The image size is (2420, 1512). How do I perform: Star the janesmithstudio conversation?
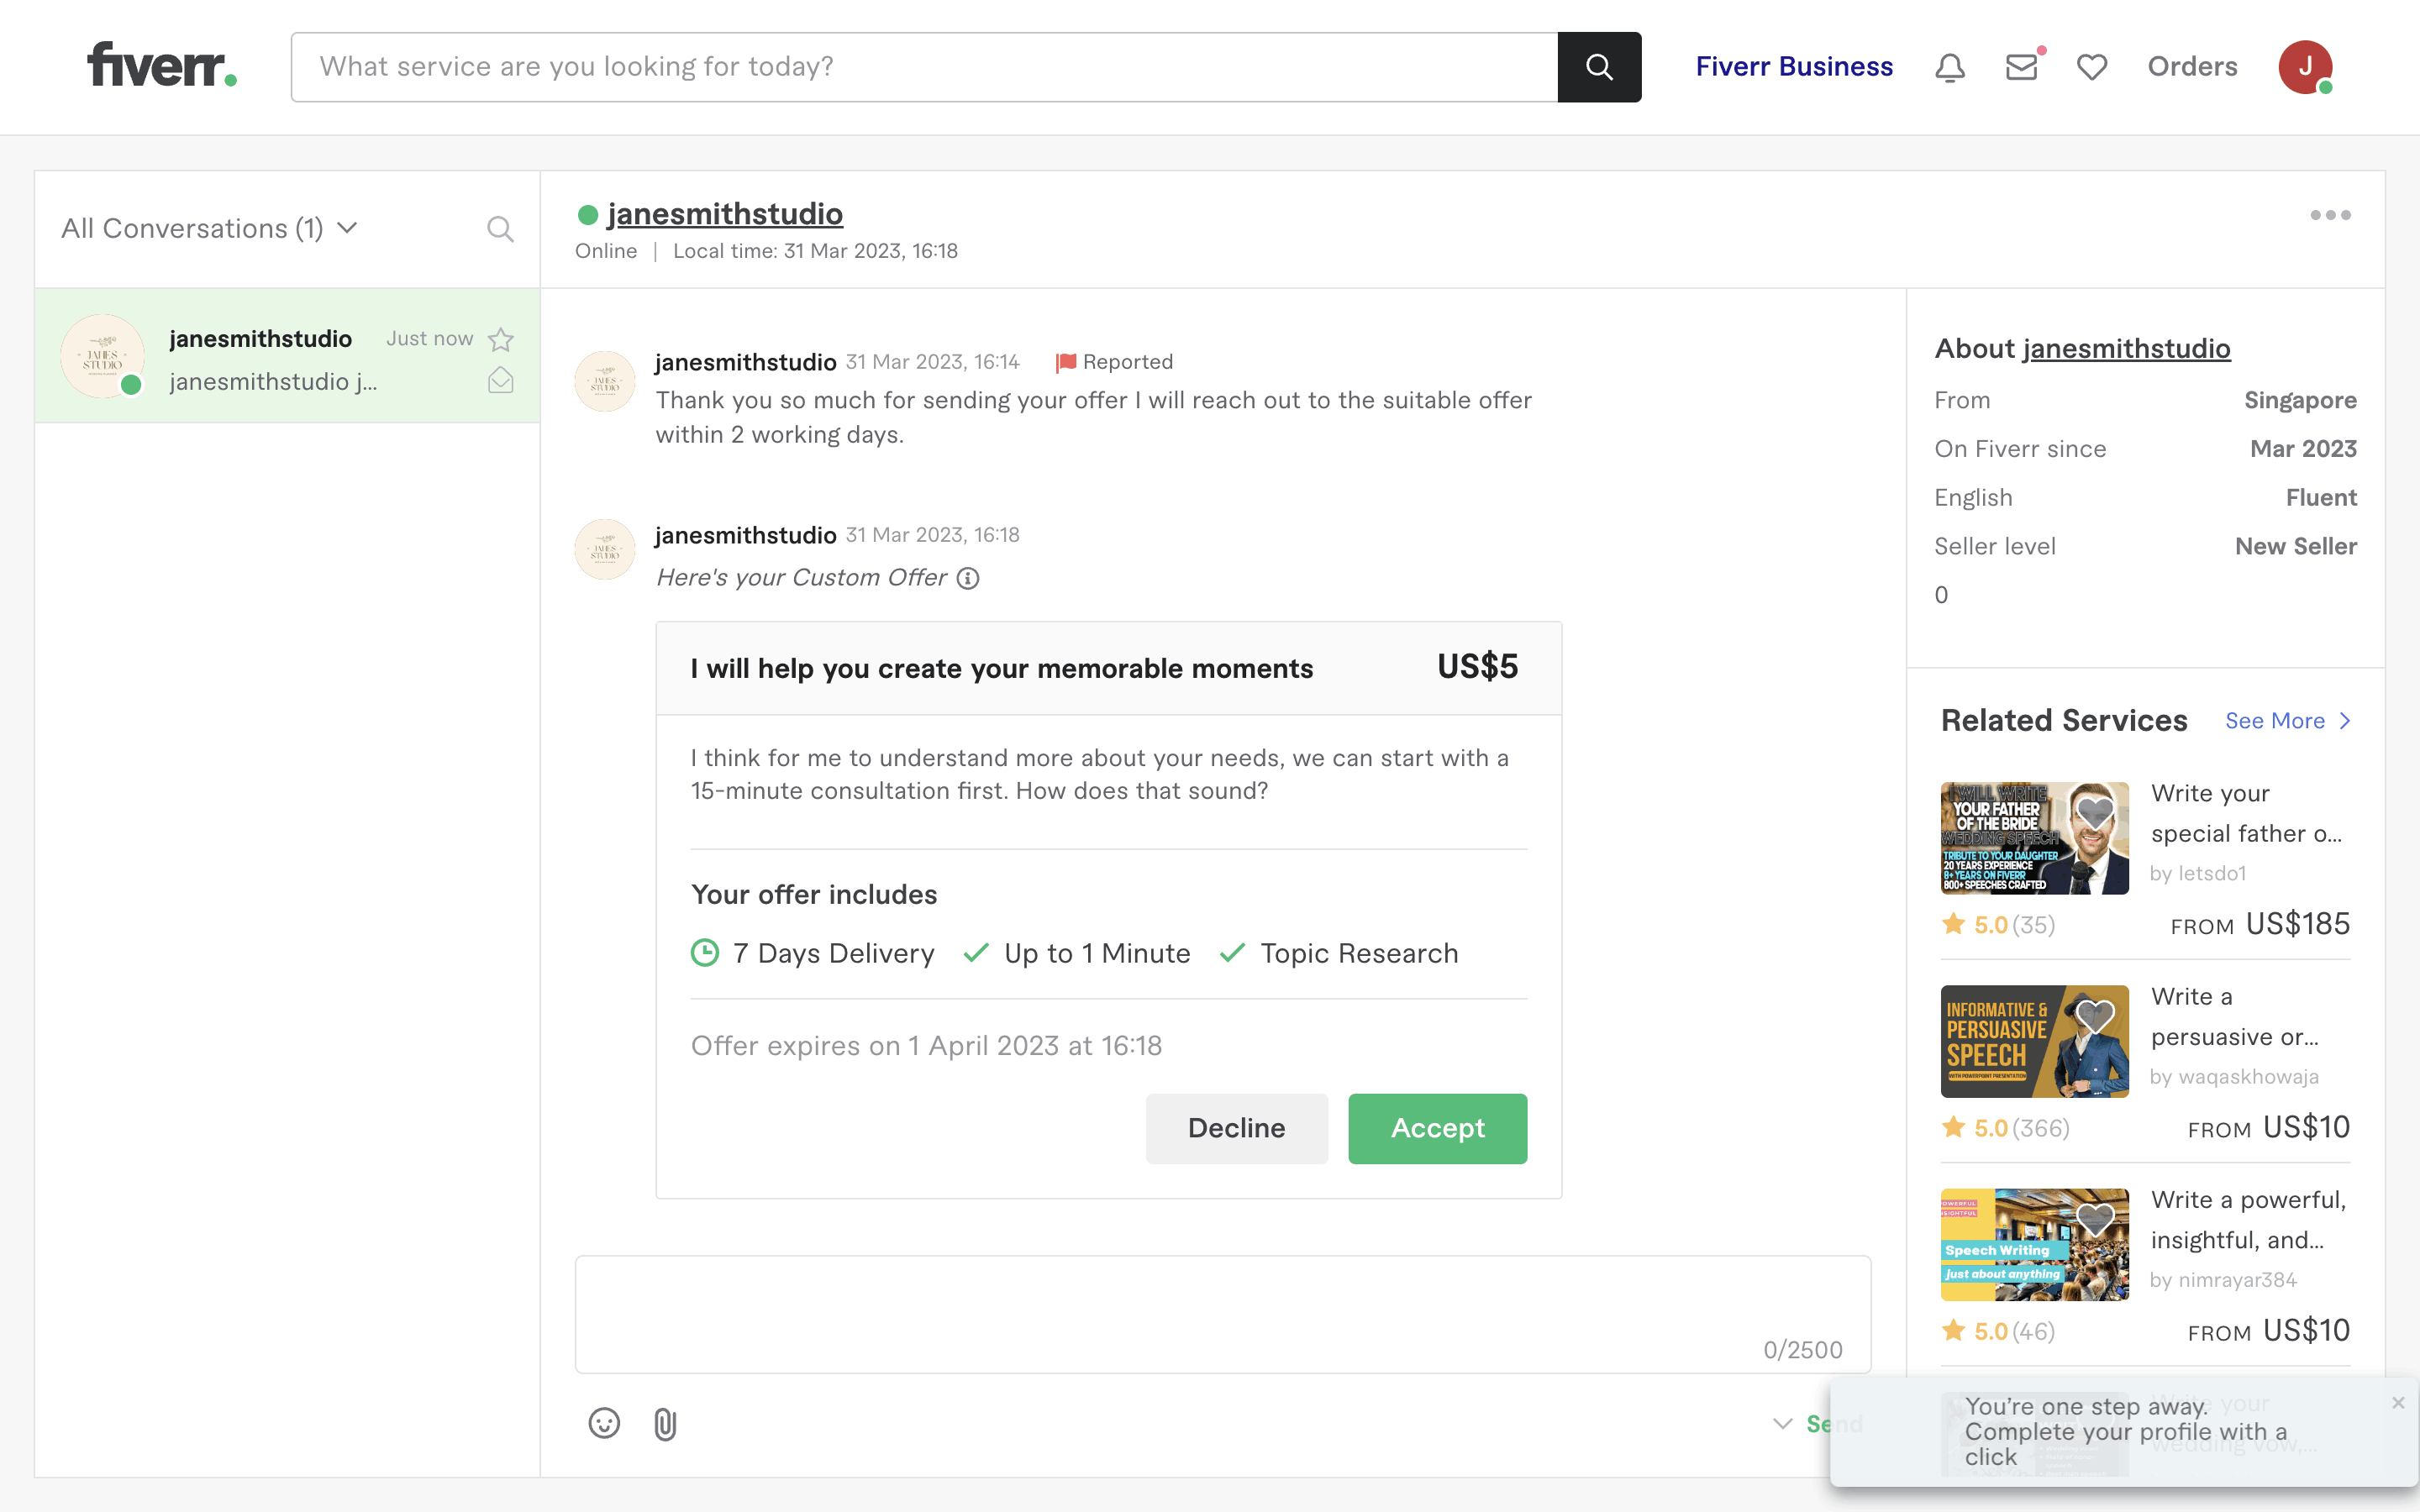pos(501,340)
